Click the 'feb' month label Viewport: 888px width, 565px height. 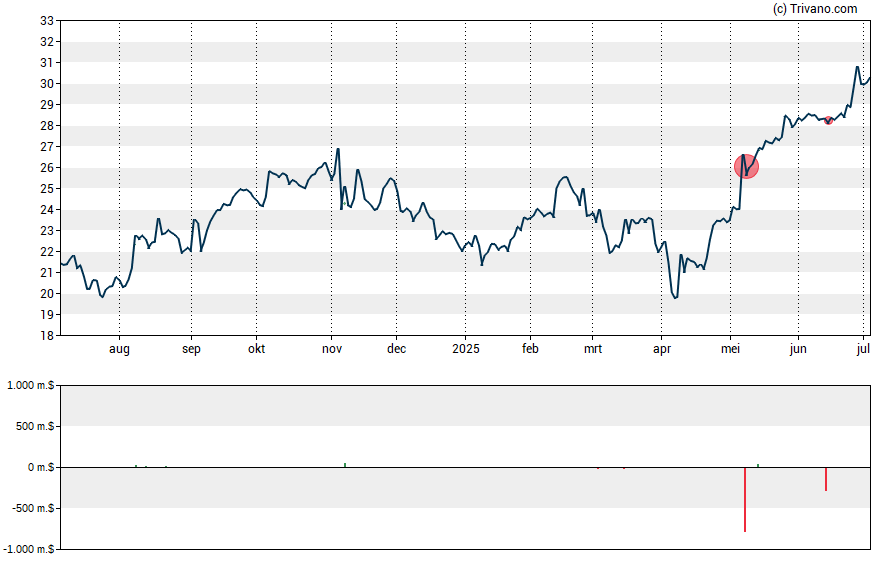pos(530,348)
